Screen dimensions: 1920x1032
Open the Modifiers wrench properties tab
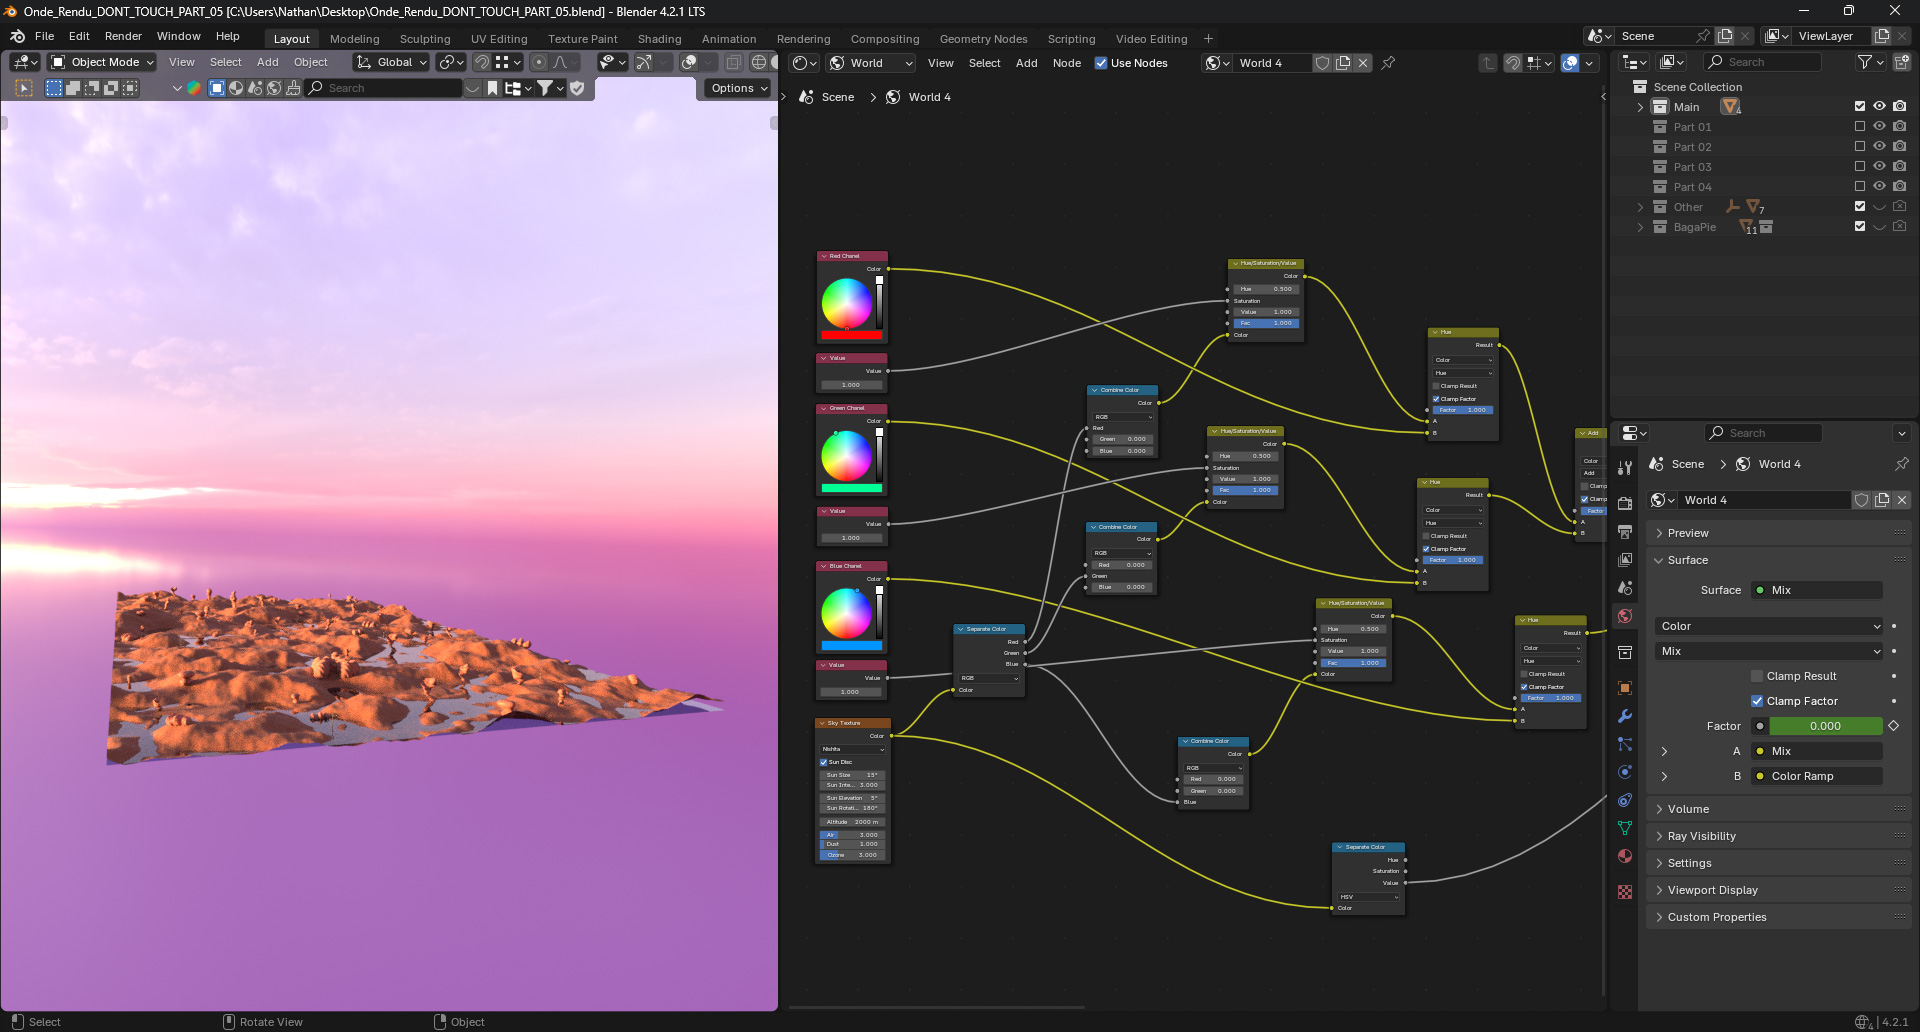(1625, 716)
